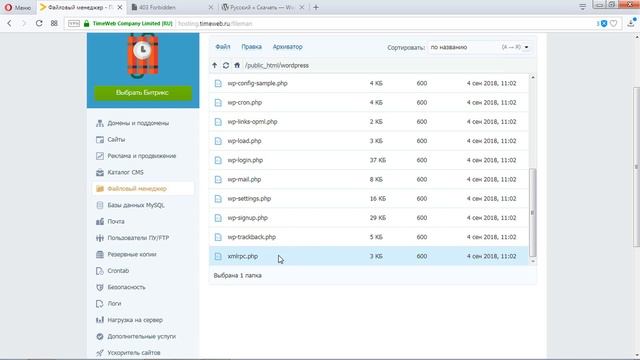Click Безопасность shield sidebar icon

tap(100, 287)
